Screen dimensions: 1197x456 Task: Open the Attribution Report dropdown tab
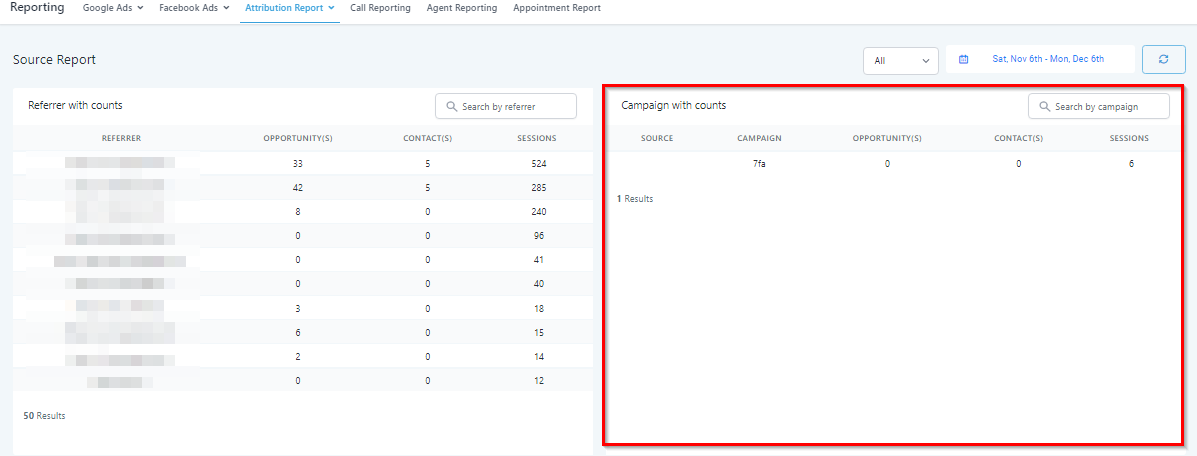(x=289, y=8)
